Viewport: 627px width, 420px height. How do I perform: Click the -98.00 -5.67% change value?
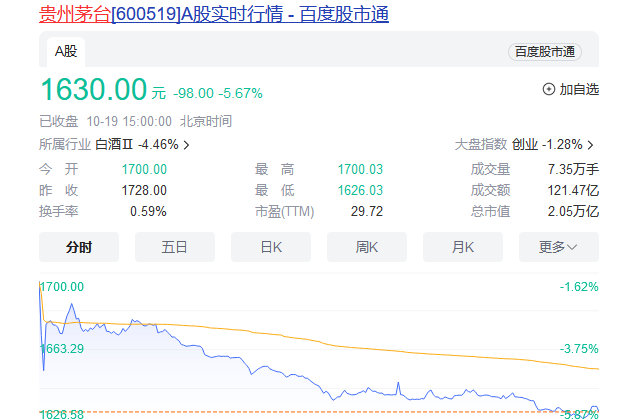click(x=218, y=93)
